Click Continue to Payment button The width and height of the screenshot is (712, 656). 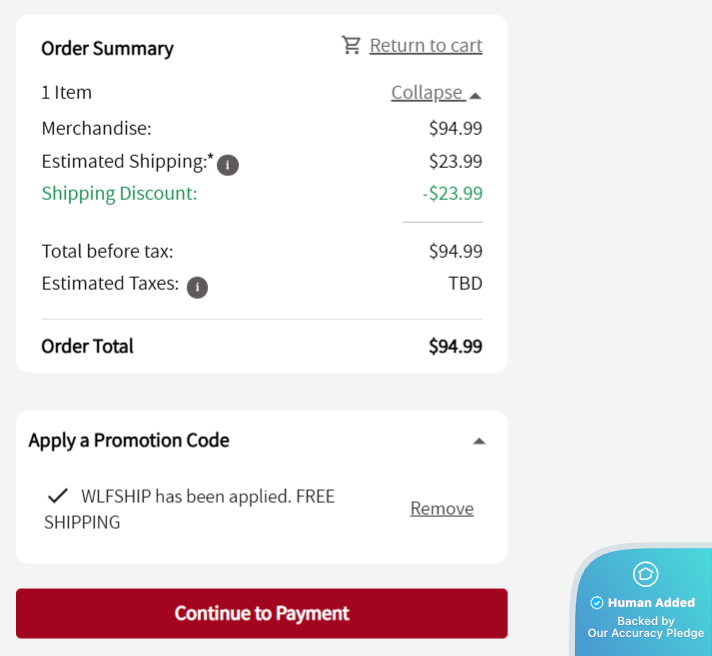click(x=262, y=613)
